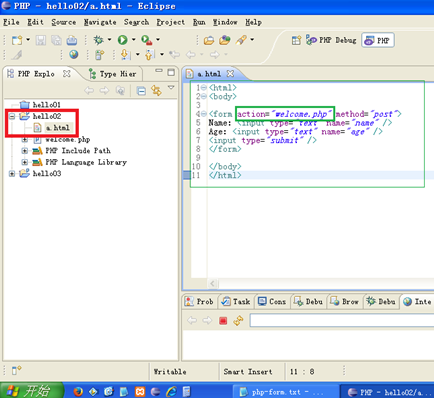Switch to the Tasks tab
The image size is (434, 398).
(x=236, y=302)
